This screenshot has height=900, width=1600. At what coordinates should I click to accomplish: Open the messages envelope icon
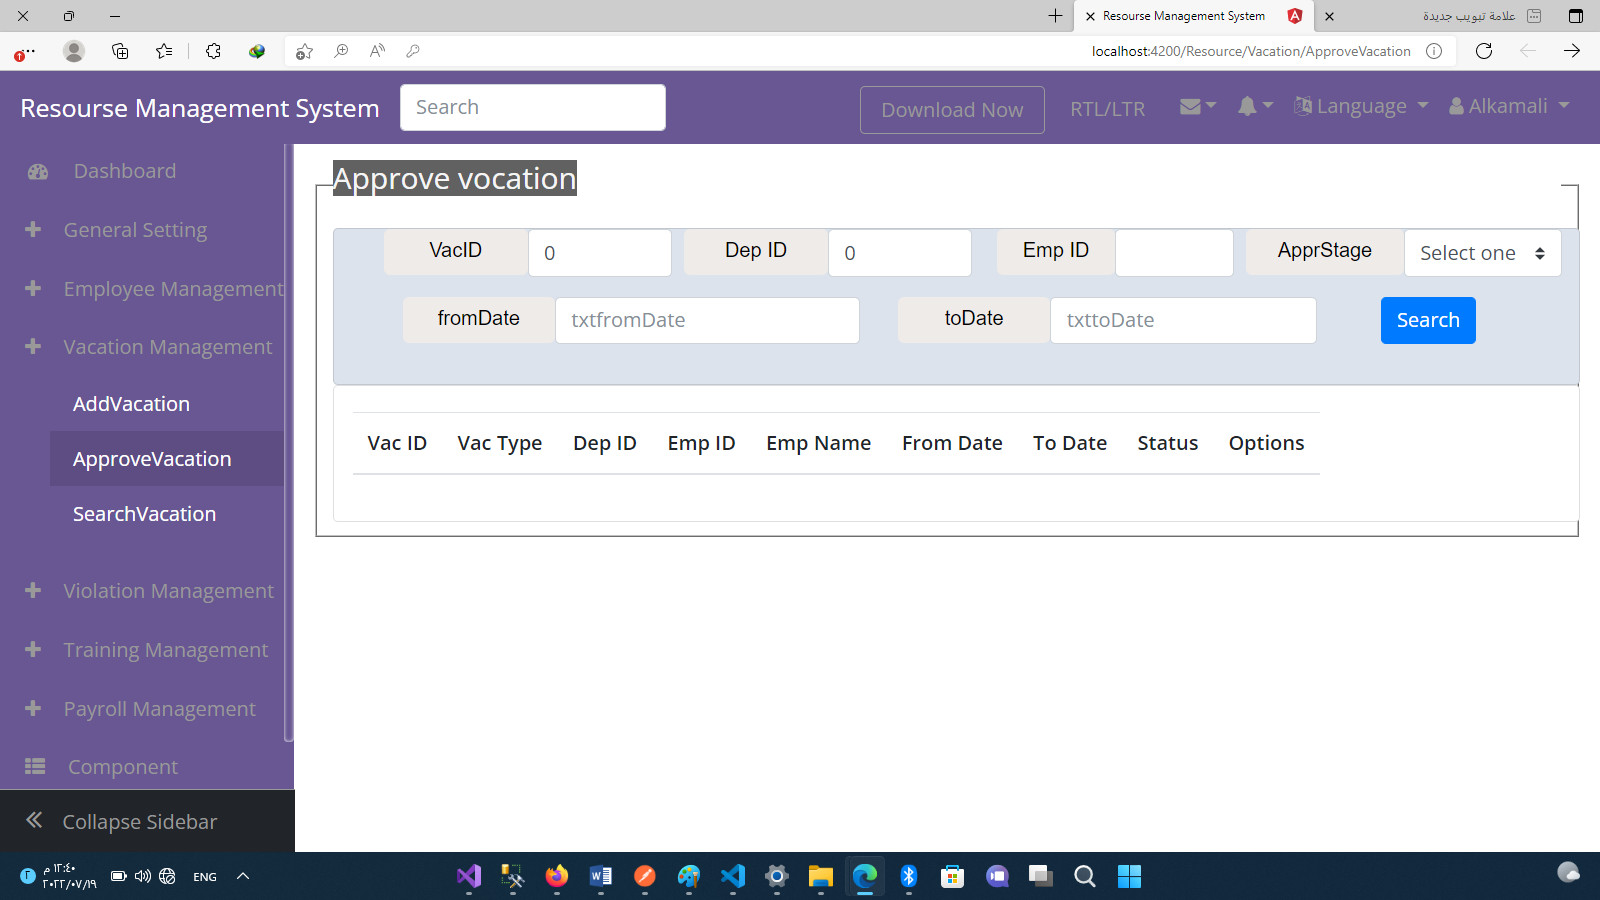1191,106
